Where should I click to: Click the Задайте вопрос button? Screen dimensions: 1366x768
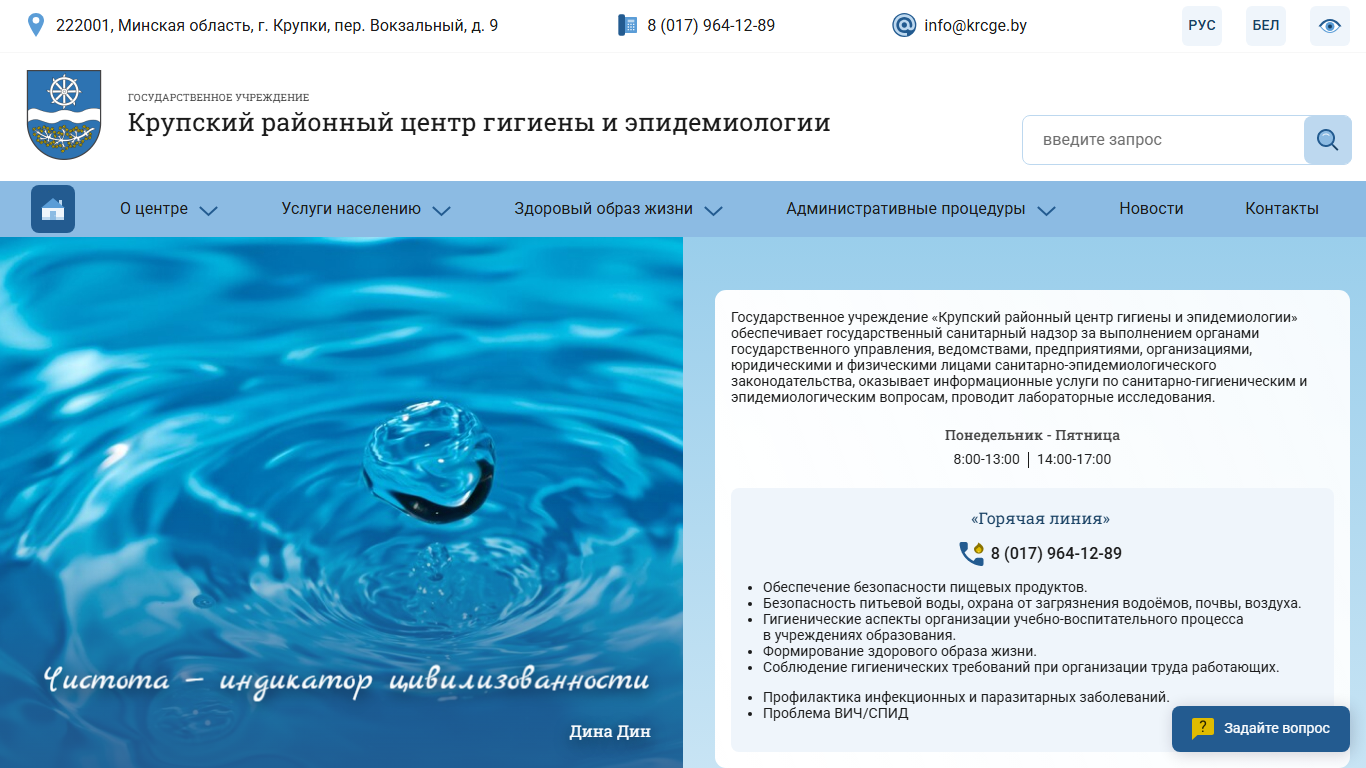(1261, 729)
